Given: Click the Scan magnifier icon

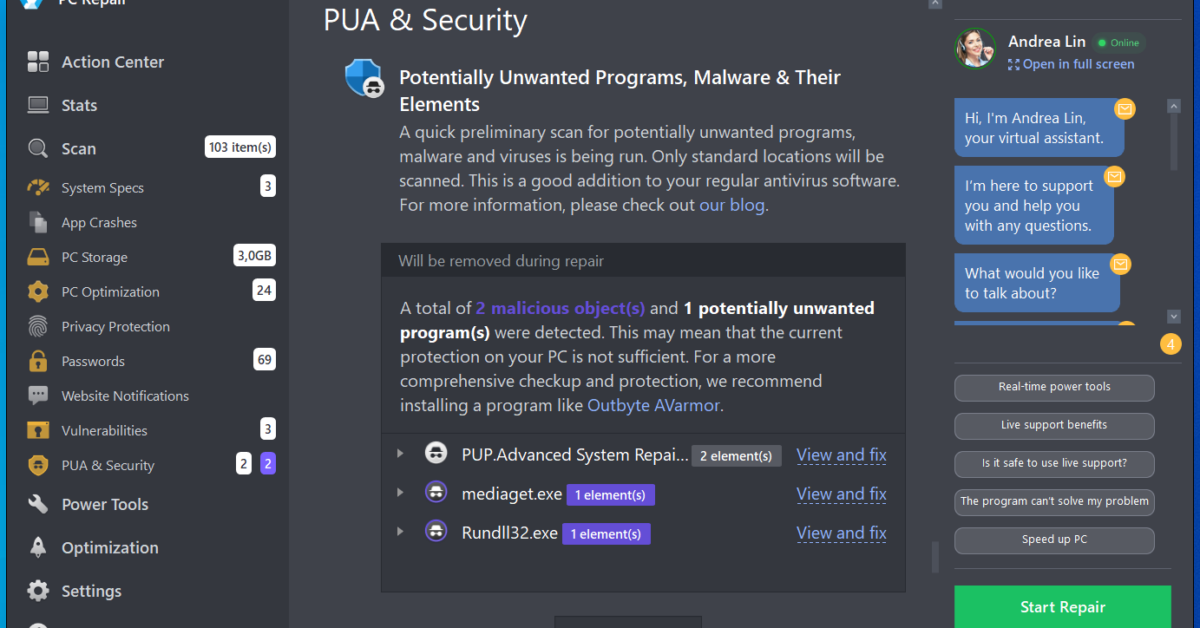Looking at the screenshot, I should click(38, 149).
